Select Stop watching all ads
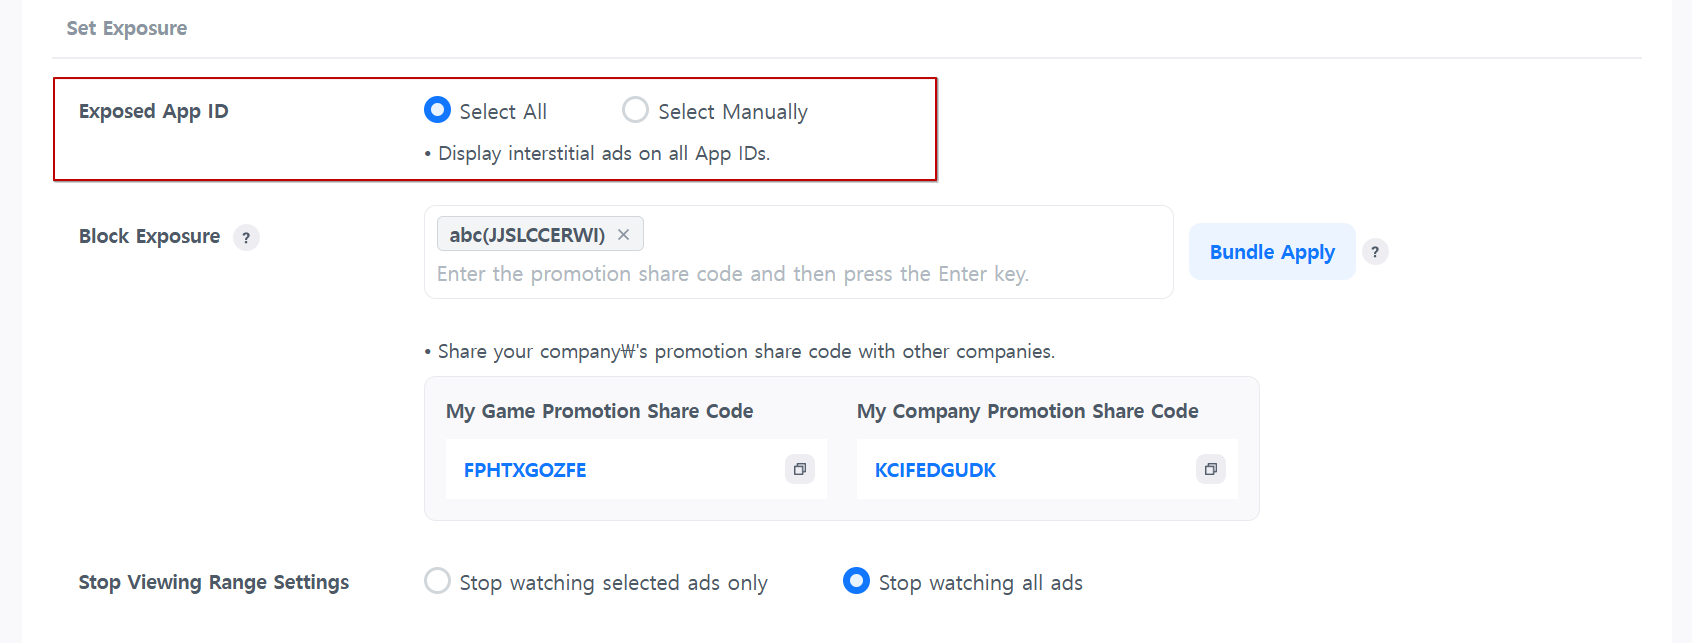 coord(856,581)
